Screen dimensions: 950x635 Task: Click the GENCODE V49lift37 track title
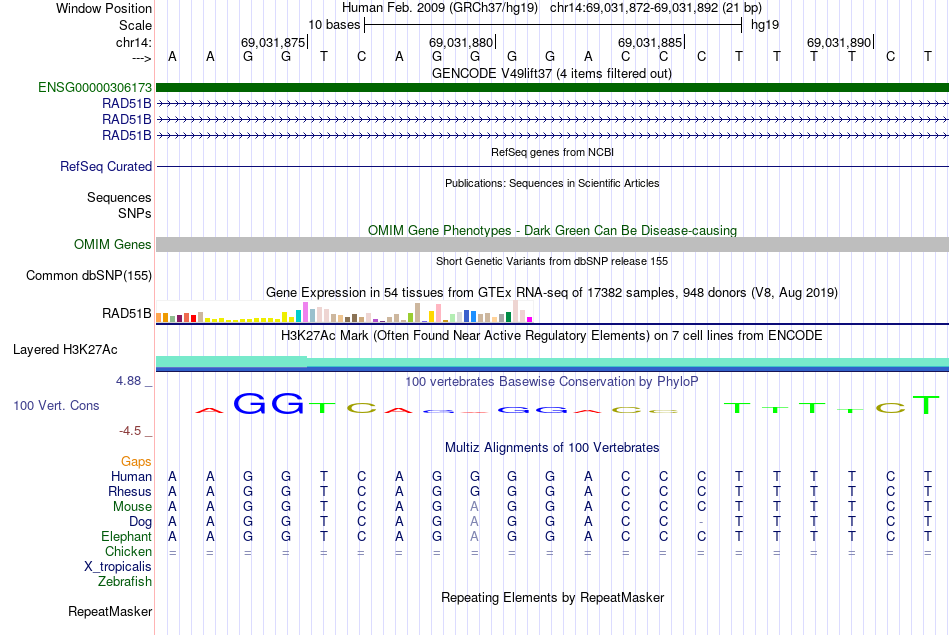tap(552, 73)
